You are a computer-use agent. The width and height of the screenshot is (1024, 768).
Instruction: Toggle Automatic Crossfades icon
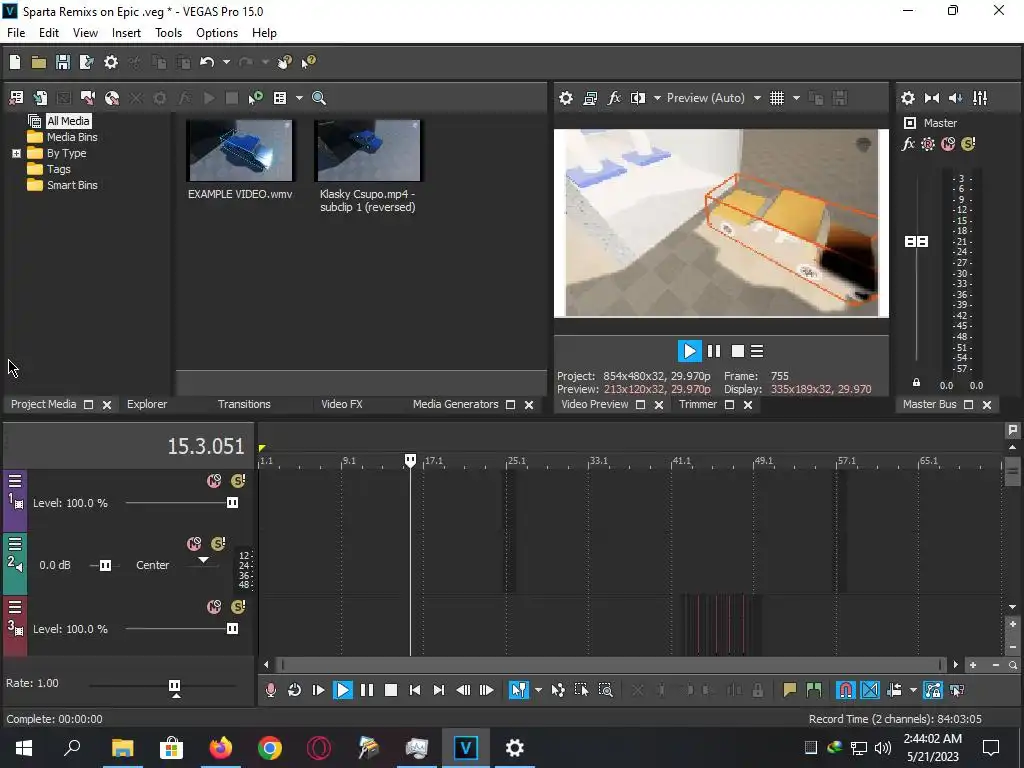click(x=870, y=690)
